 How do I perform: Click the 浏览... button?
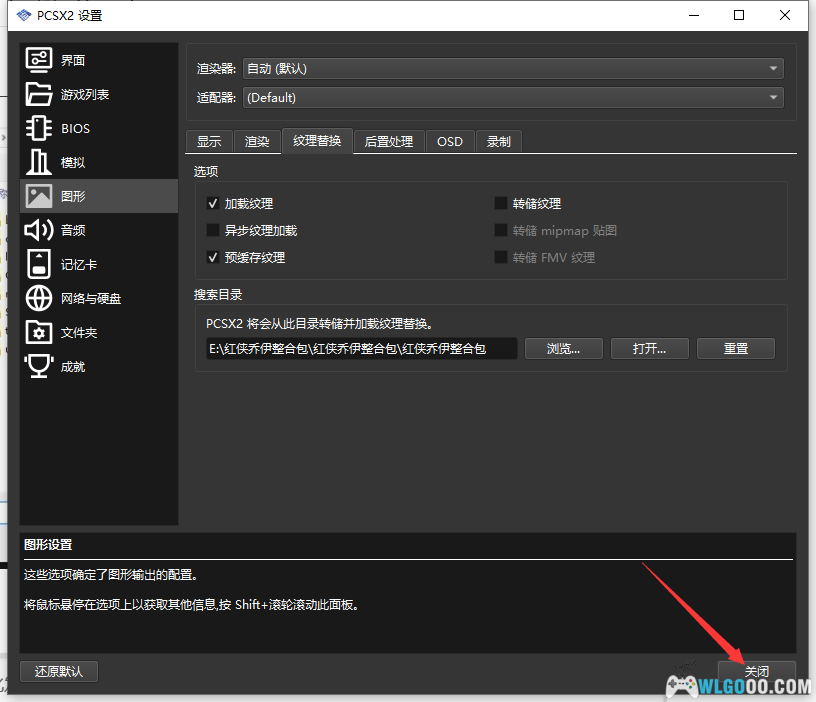[x=564, y=348]
